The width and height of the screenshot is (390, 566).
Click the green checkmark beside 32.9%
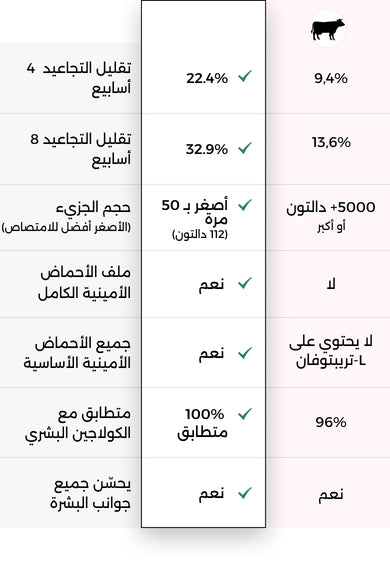coord(245,148)
